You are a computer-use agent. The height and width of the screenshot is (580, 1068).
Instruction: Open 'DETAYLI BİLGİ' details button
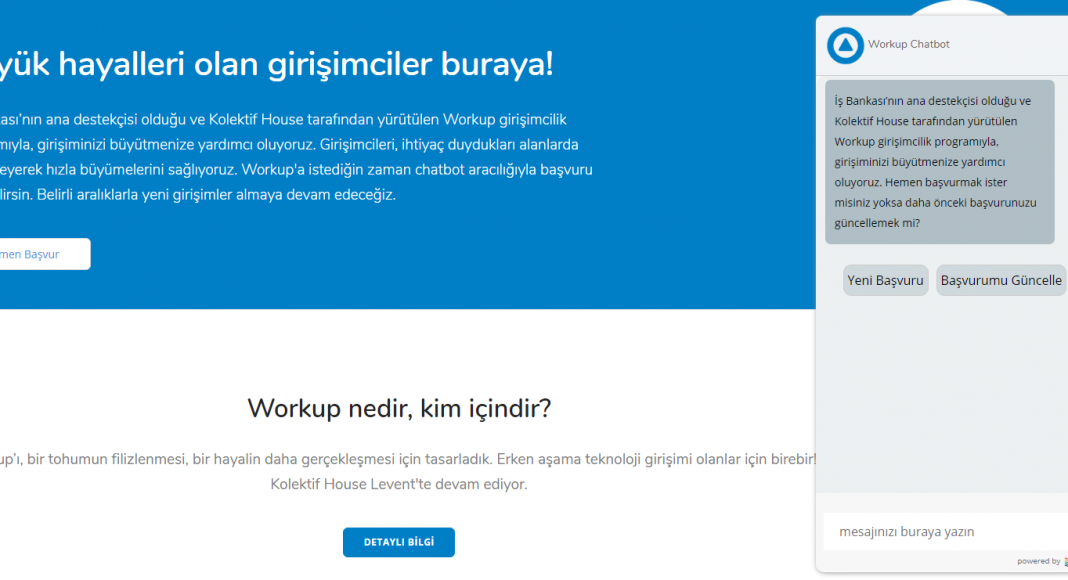(x=398, y=542)
